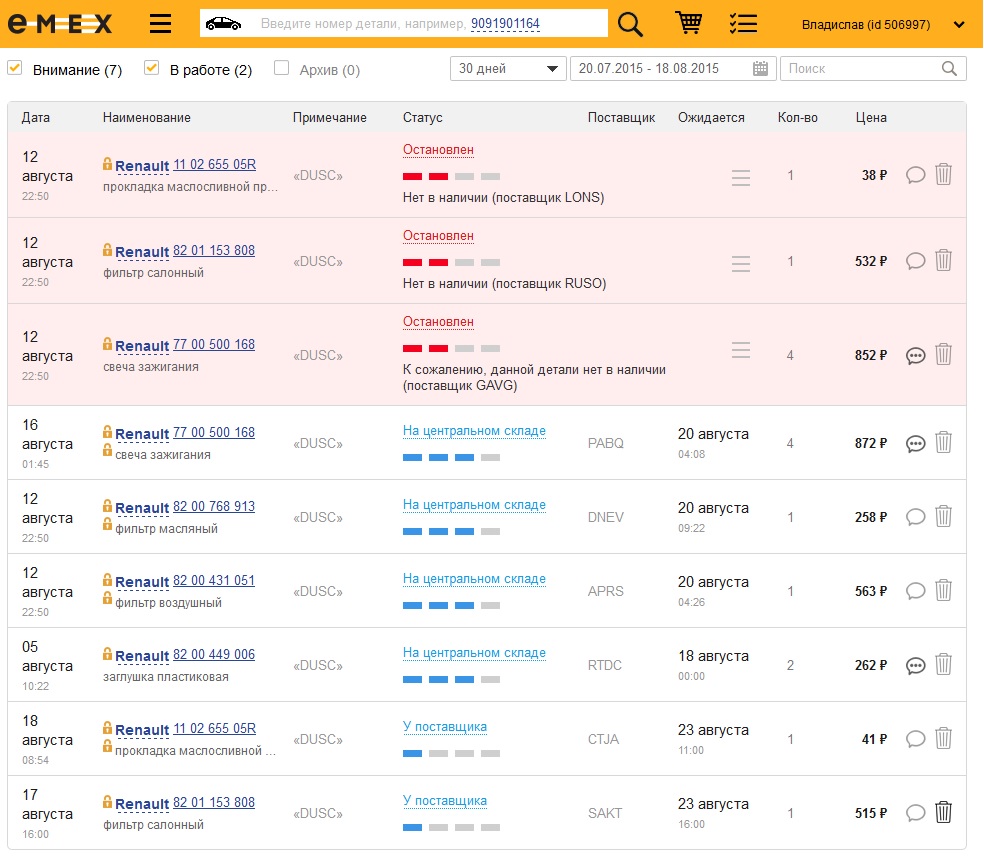Image resolution: width=984 pixels, height=858 pixels.
Task: Sort by the Цена column header
Action: (x=871, y=117)
